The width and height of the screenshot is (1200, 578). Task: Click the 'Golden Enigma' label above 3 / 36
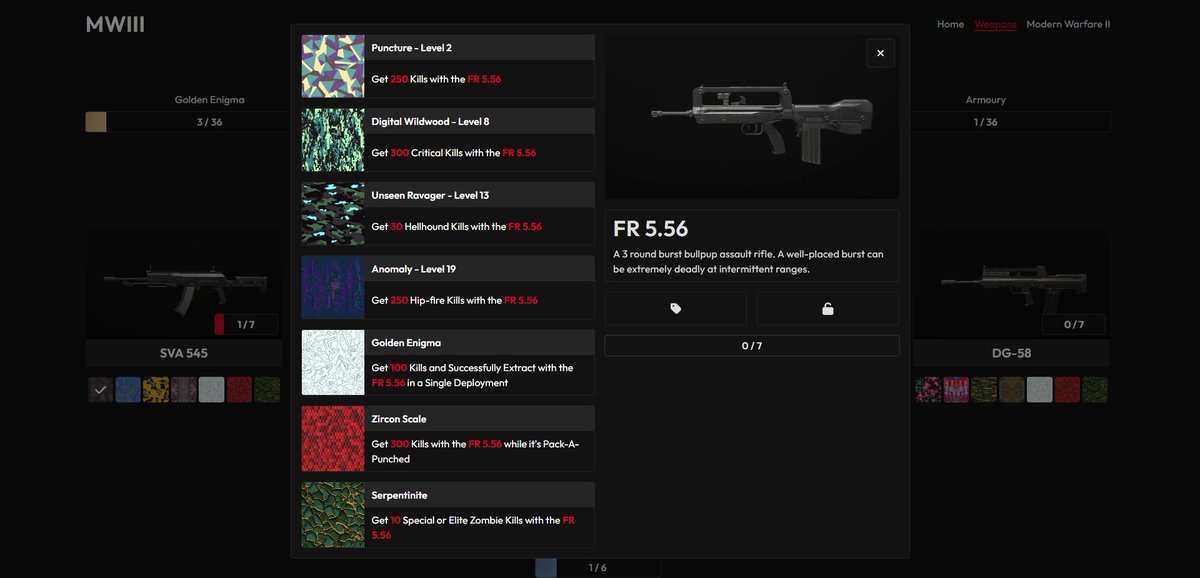click(x=209, y=100)
